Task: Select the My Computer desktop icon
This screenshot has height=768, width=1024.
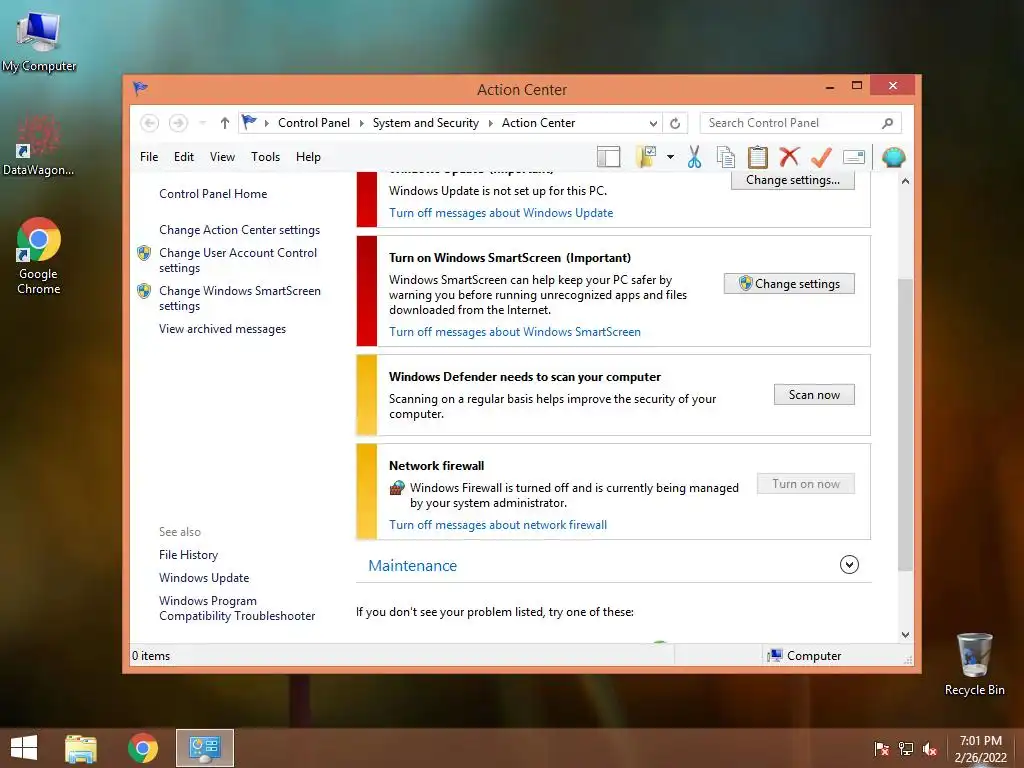Action: click(x=39, y=40)
